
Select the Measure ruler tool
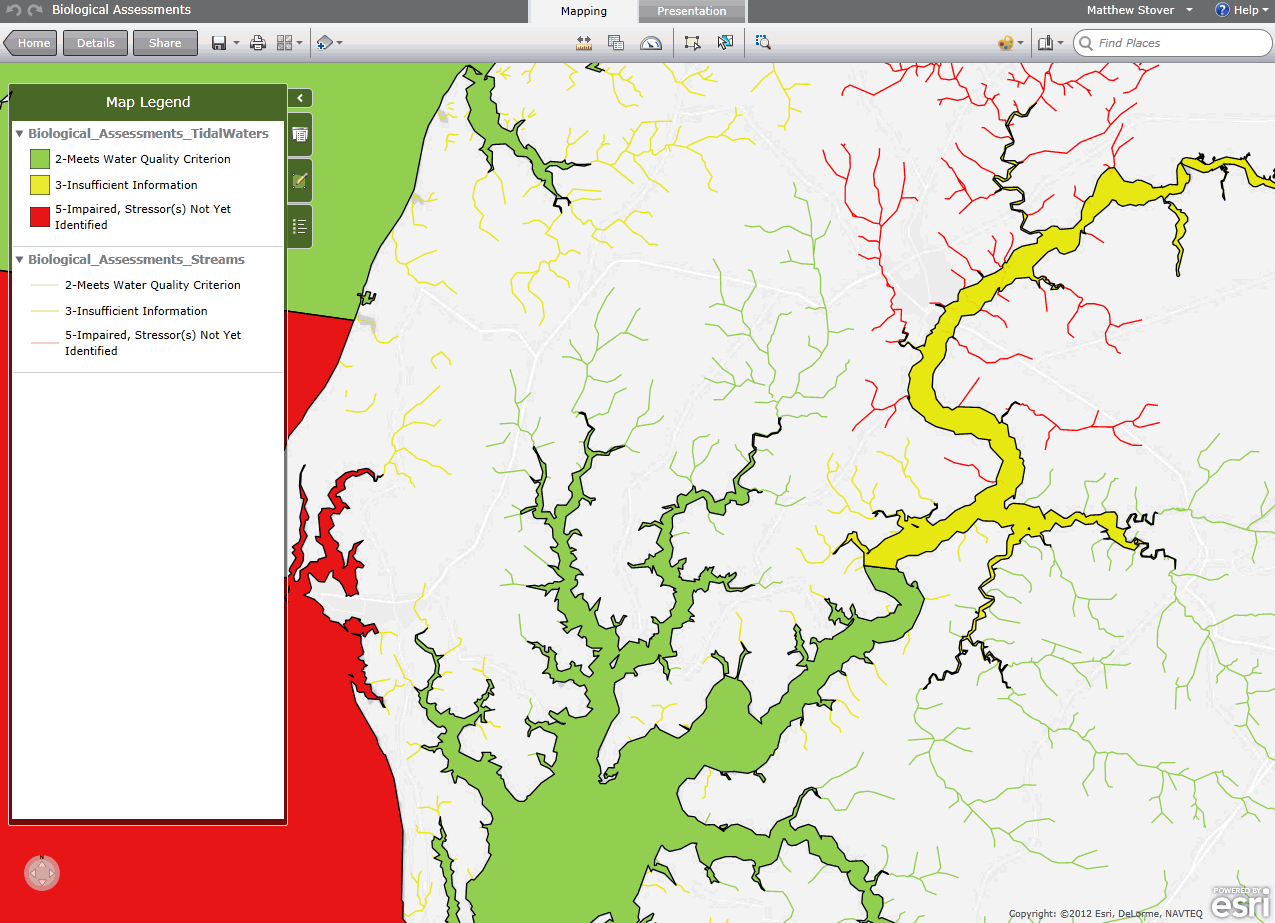point(585,43)
